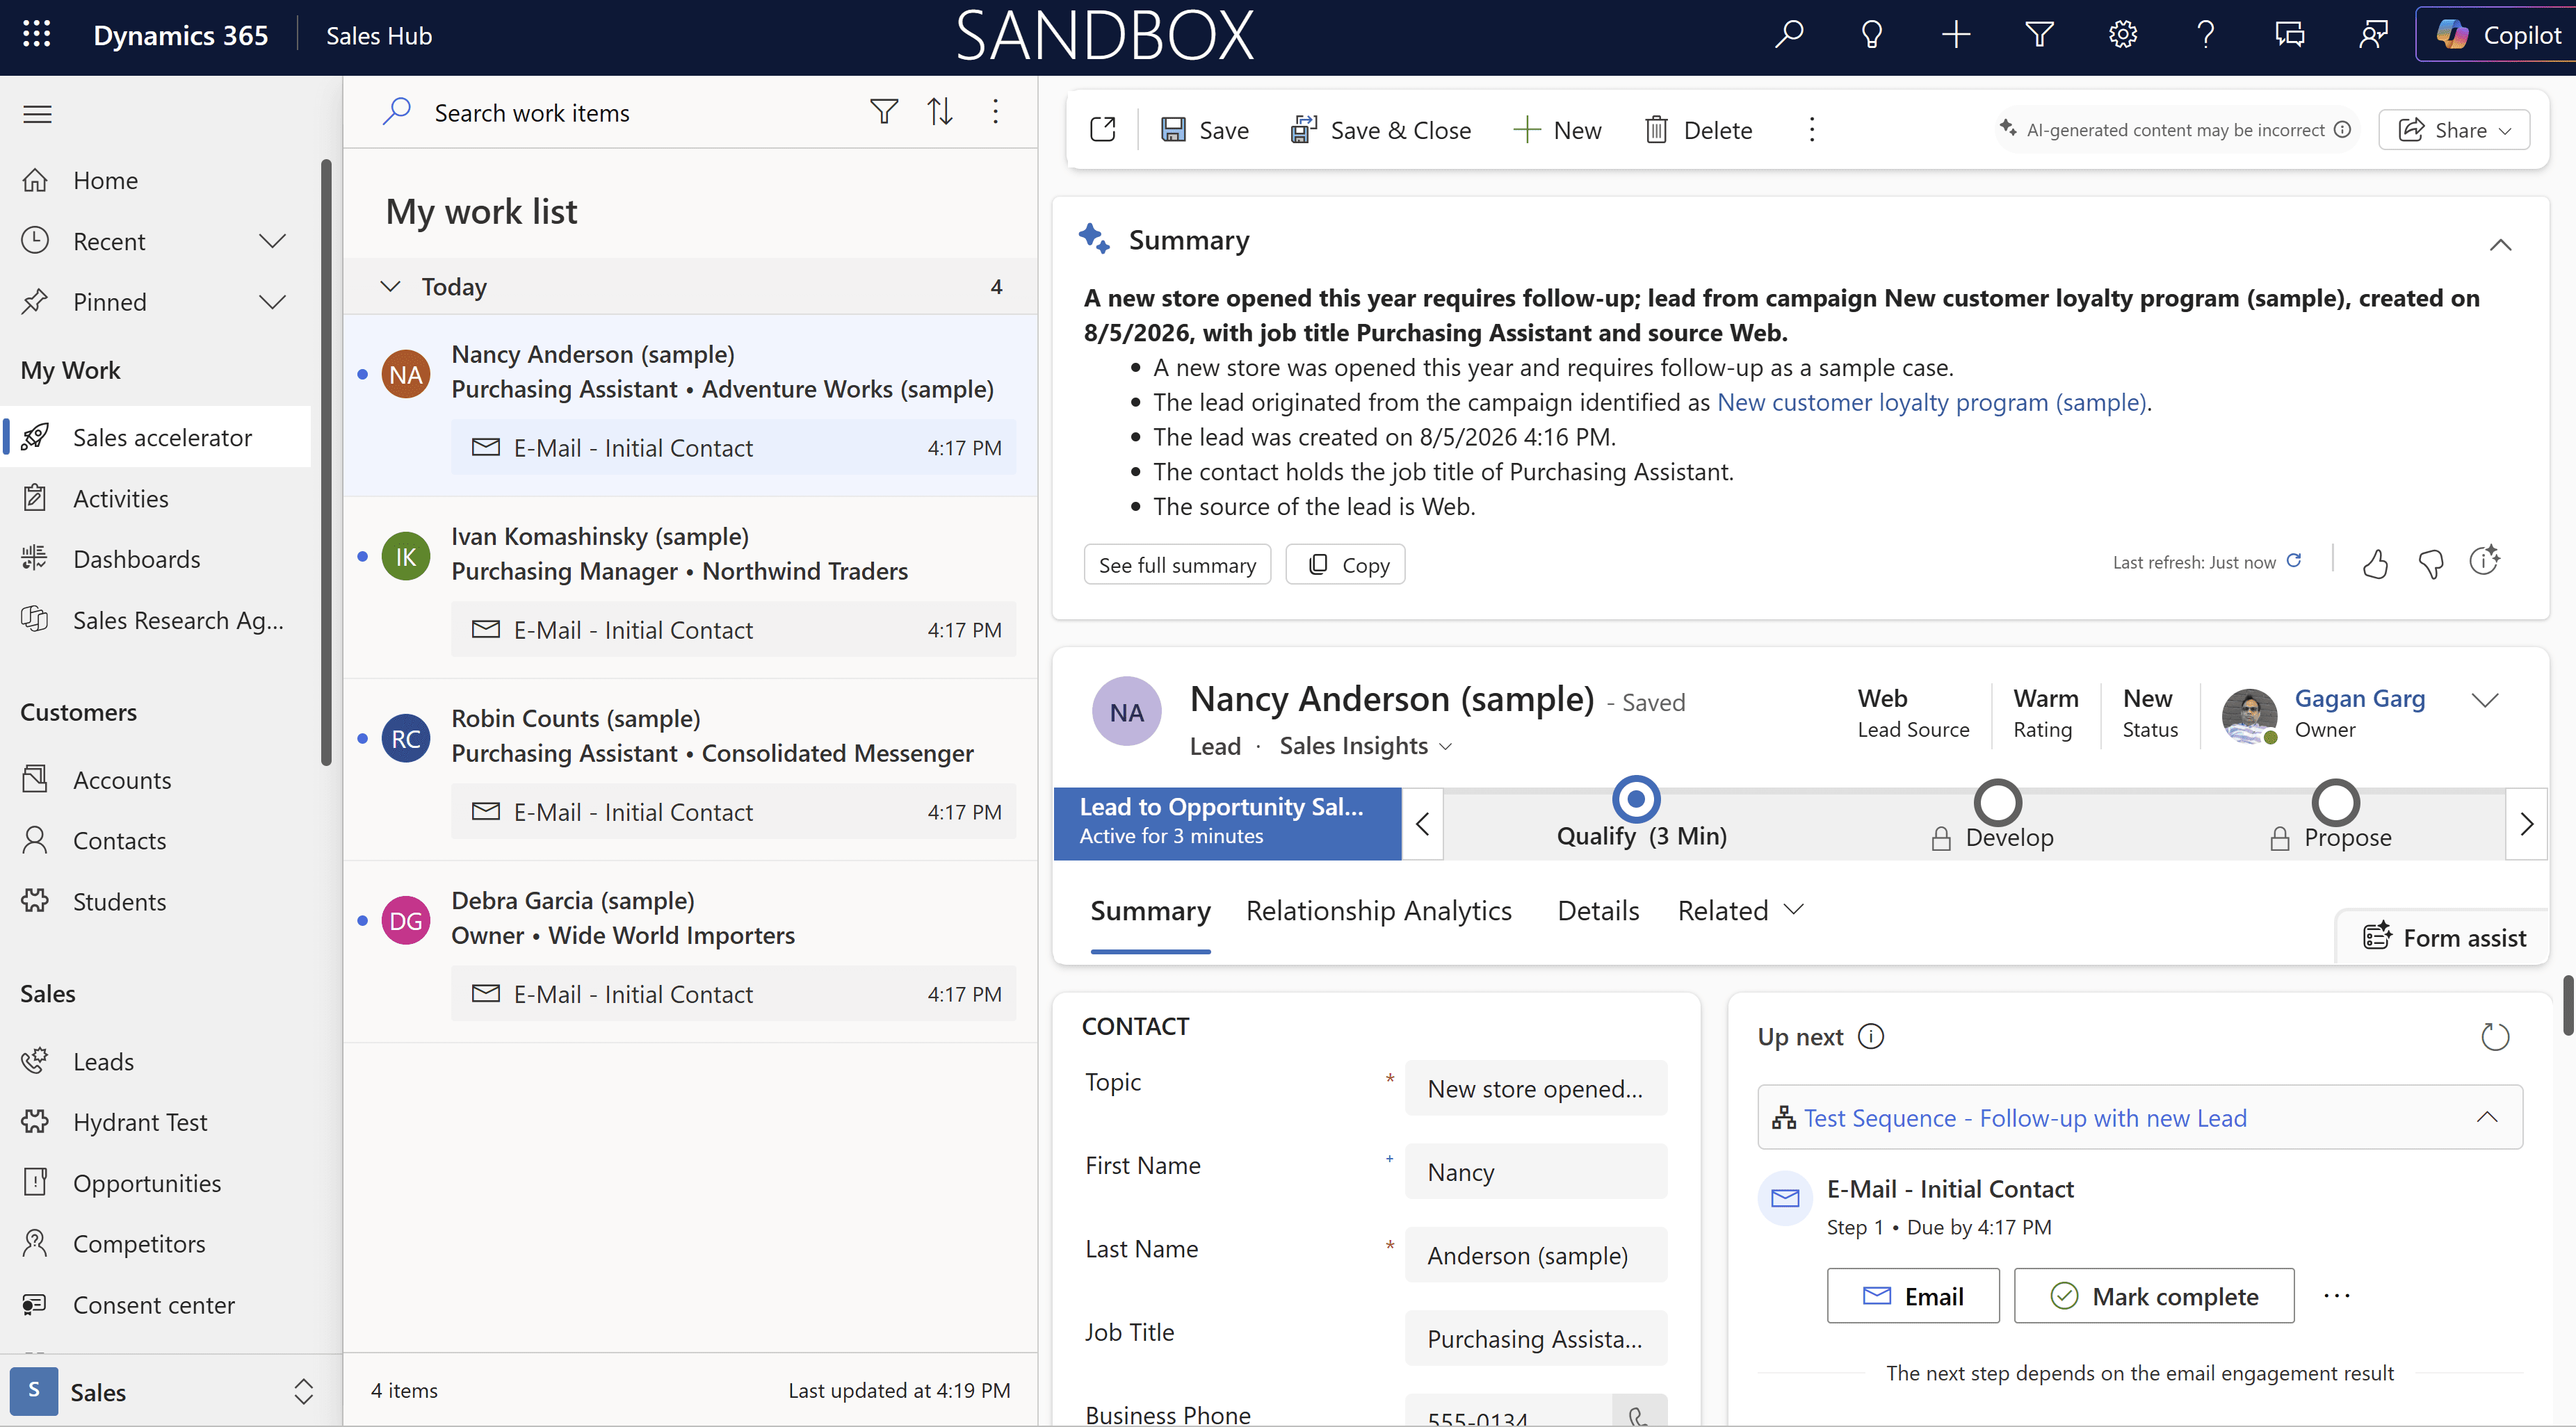
Task: Select Ivan Komashinsky work item
Action: coord(690,588)
